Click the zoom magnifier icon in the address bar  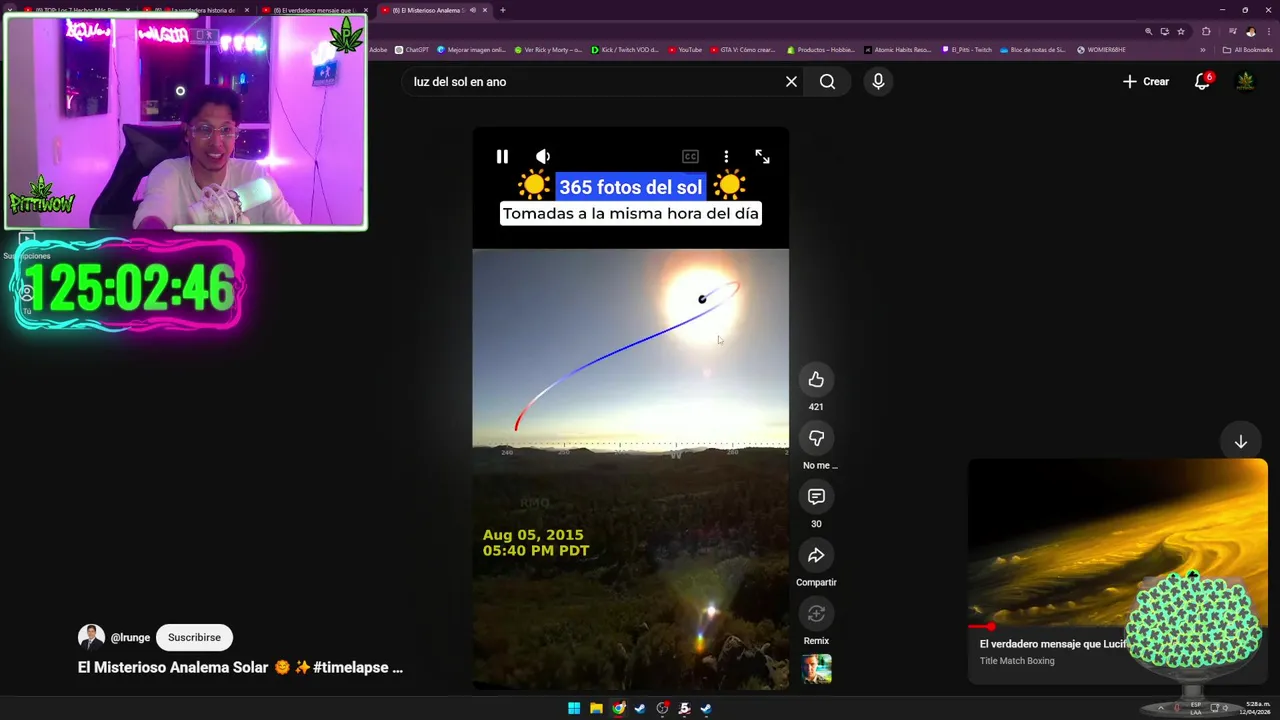coord(1148,32)
